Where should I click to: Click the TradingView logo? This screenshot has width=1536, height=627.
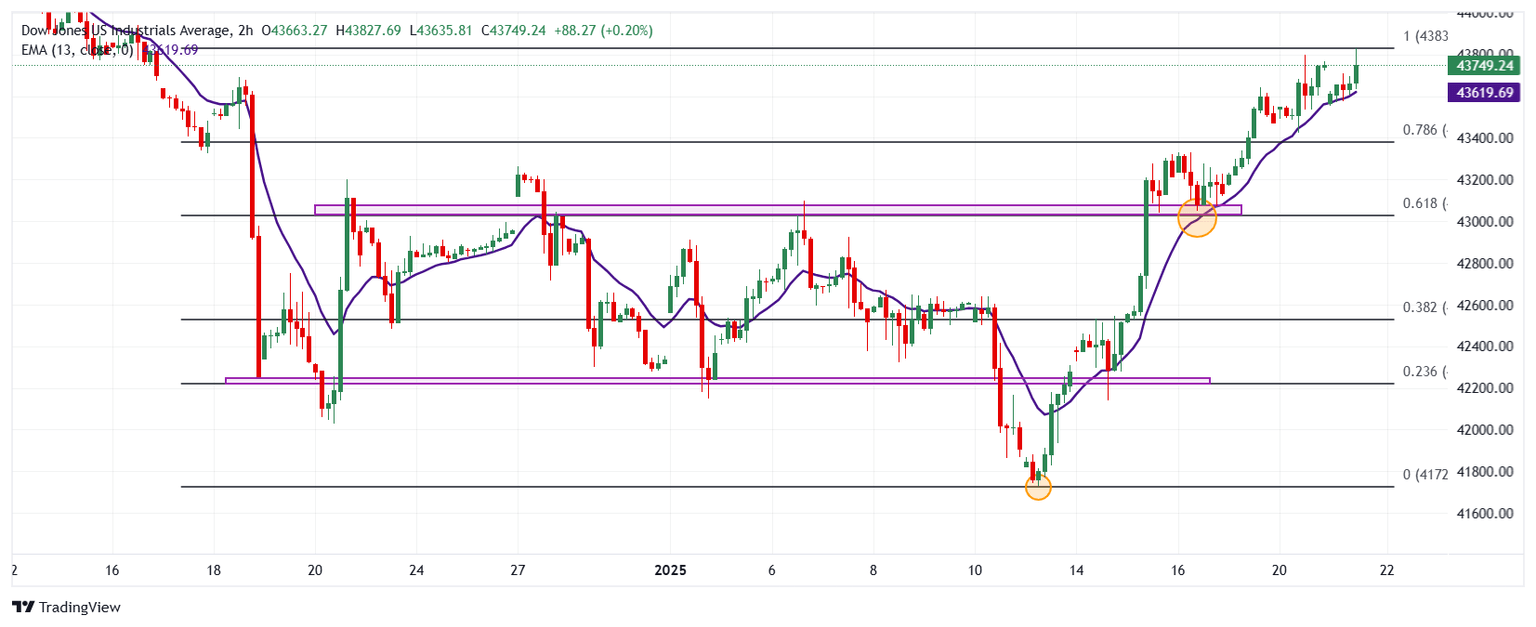(65, 607)
